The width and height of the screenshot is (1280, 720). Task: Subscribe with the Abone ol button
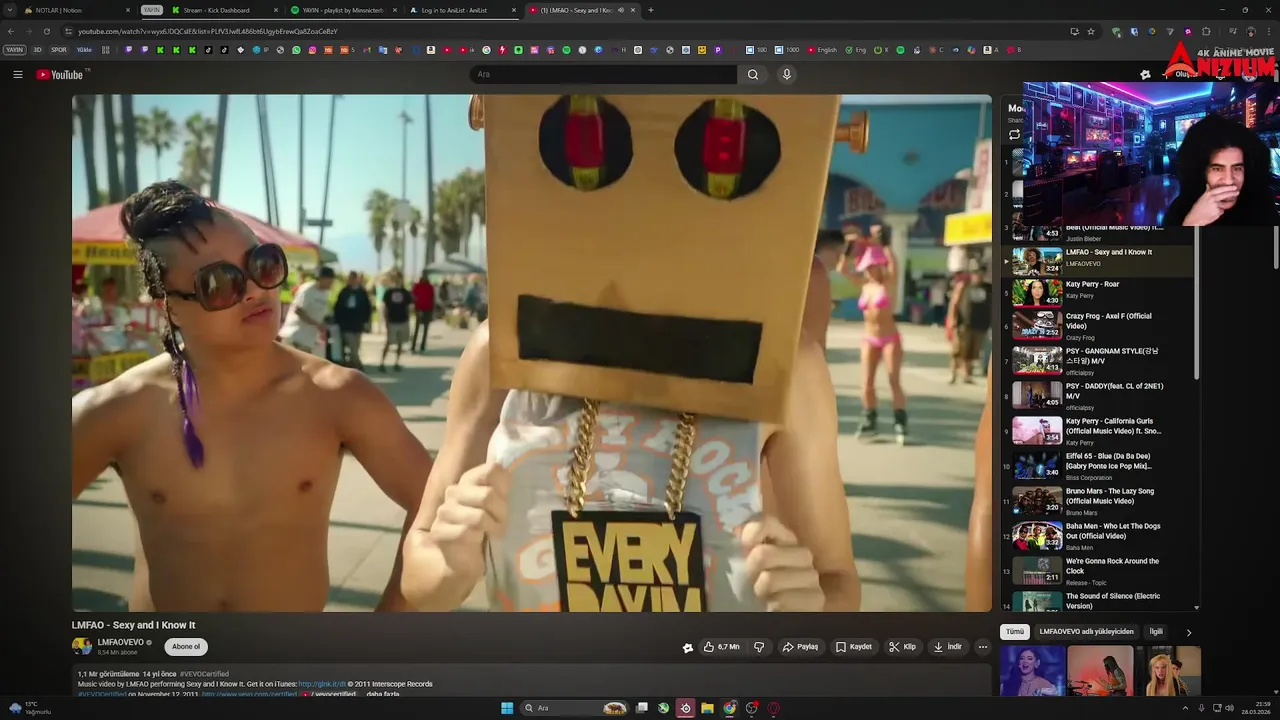pos(186,647)
